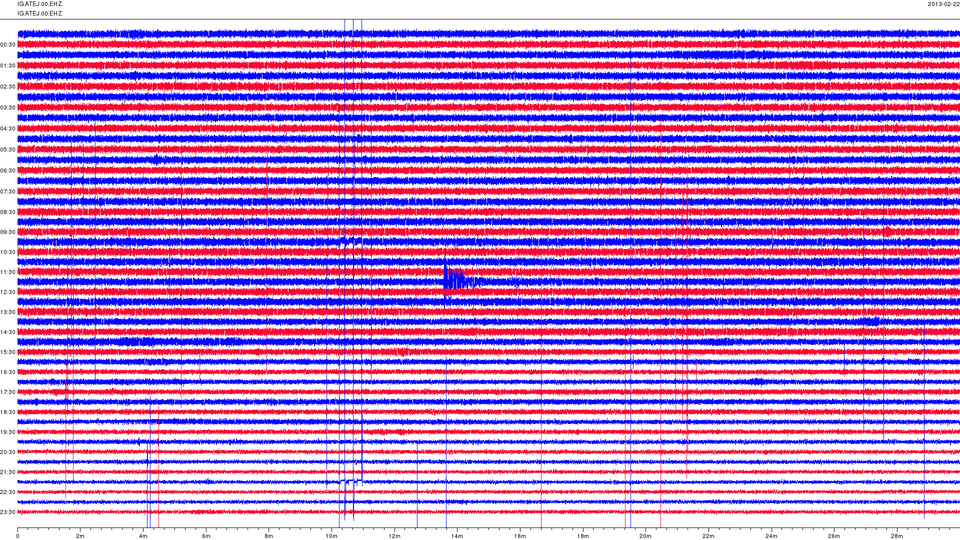Screen dimensions: 960x540
Task: Click the 14:30 time label
Action: point(8,332)
